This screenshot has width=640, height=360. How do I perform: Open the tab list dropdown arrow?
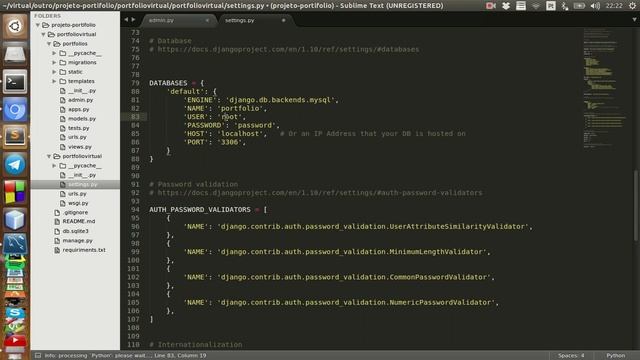(634, 20)
